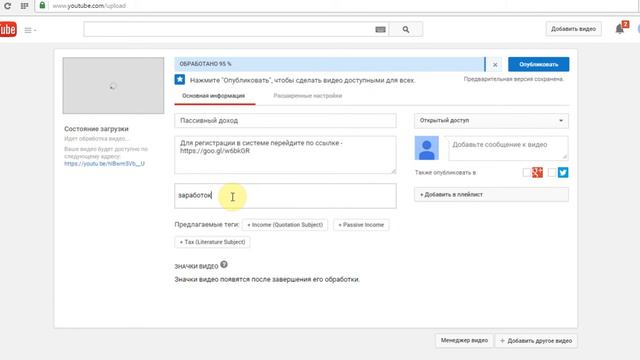Focus the YouTube search input field

pyautogui.click(x=229, y=29)
